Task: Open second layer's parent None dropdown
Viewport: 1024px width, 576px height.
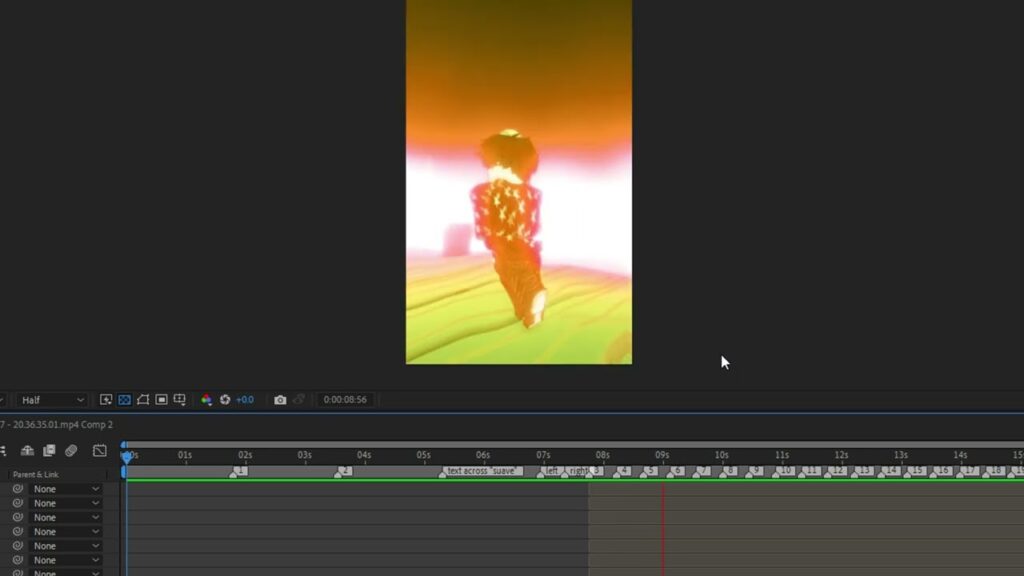Action: point(66,503)
